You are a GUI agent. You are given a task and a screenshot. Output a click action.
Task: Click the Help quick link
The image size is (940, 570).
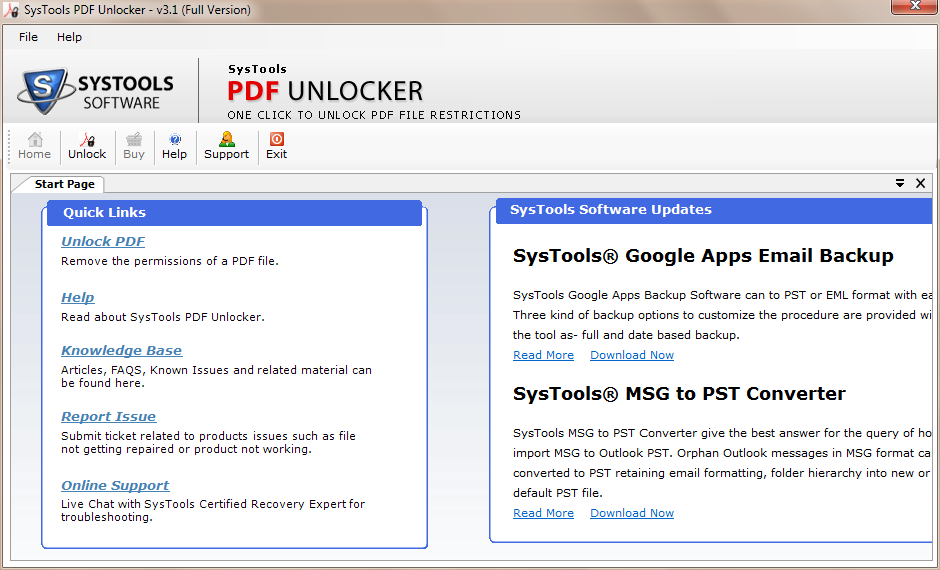[x=77, y=297]
